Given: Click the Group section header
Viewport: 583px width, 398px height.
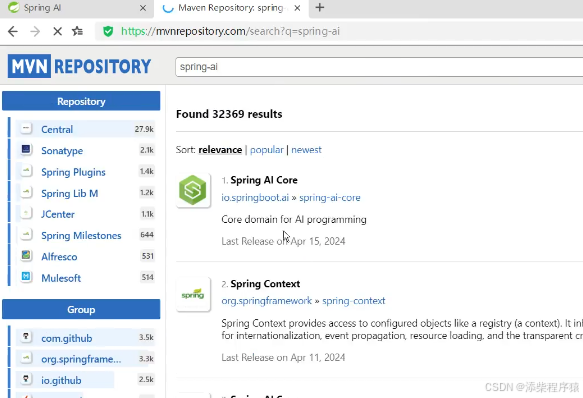Looking at the screenshot, I should [81, 309].
